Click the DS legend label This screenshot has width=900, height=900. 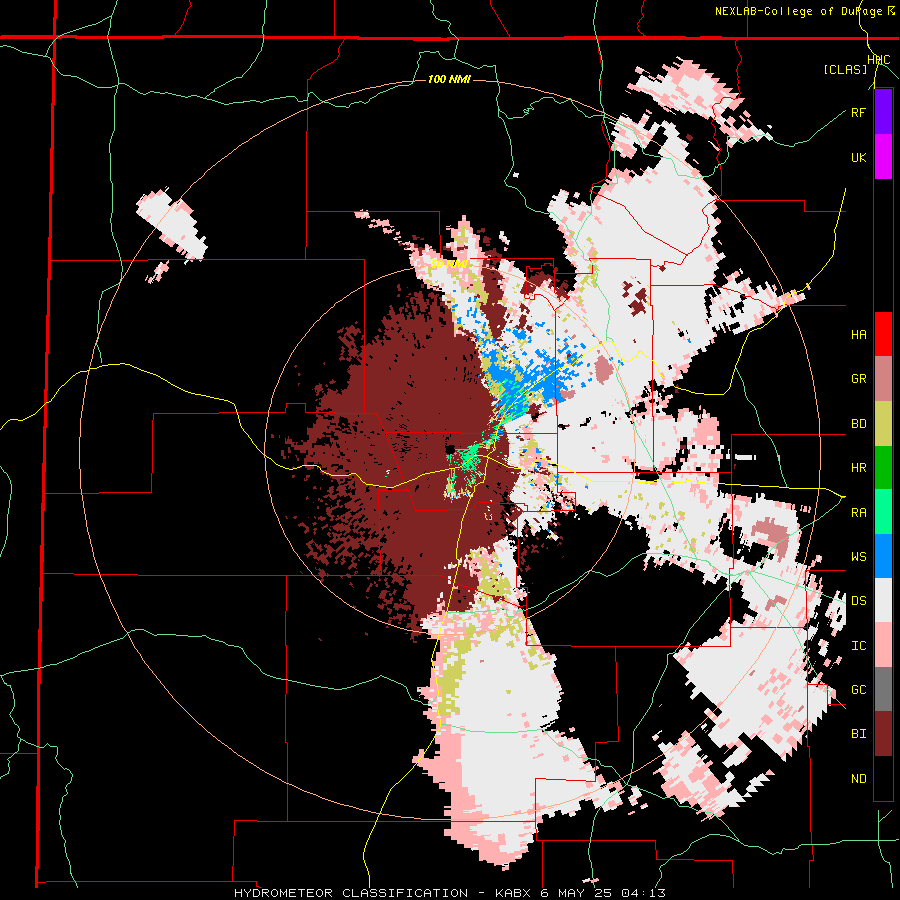coord(859,601)
